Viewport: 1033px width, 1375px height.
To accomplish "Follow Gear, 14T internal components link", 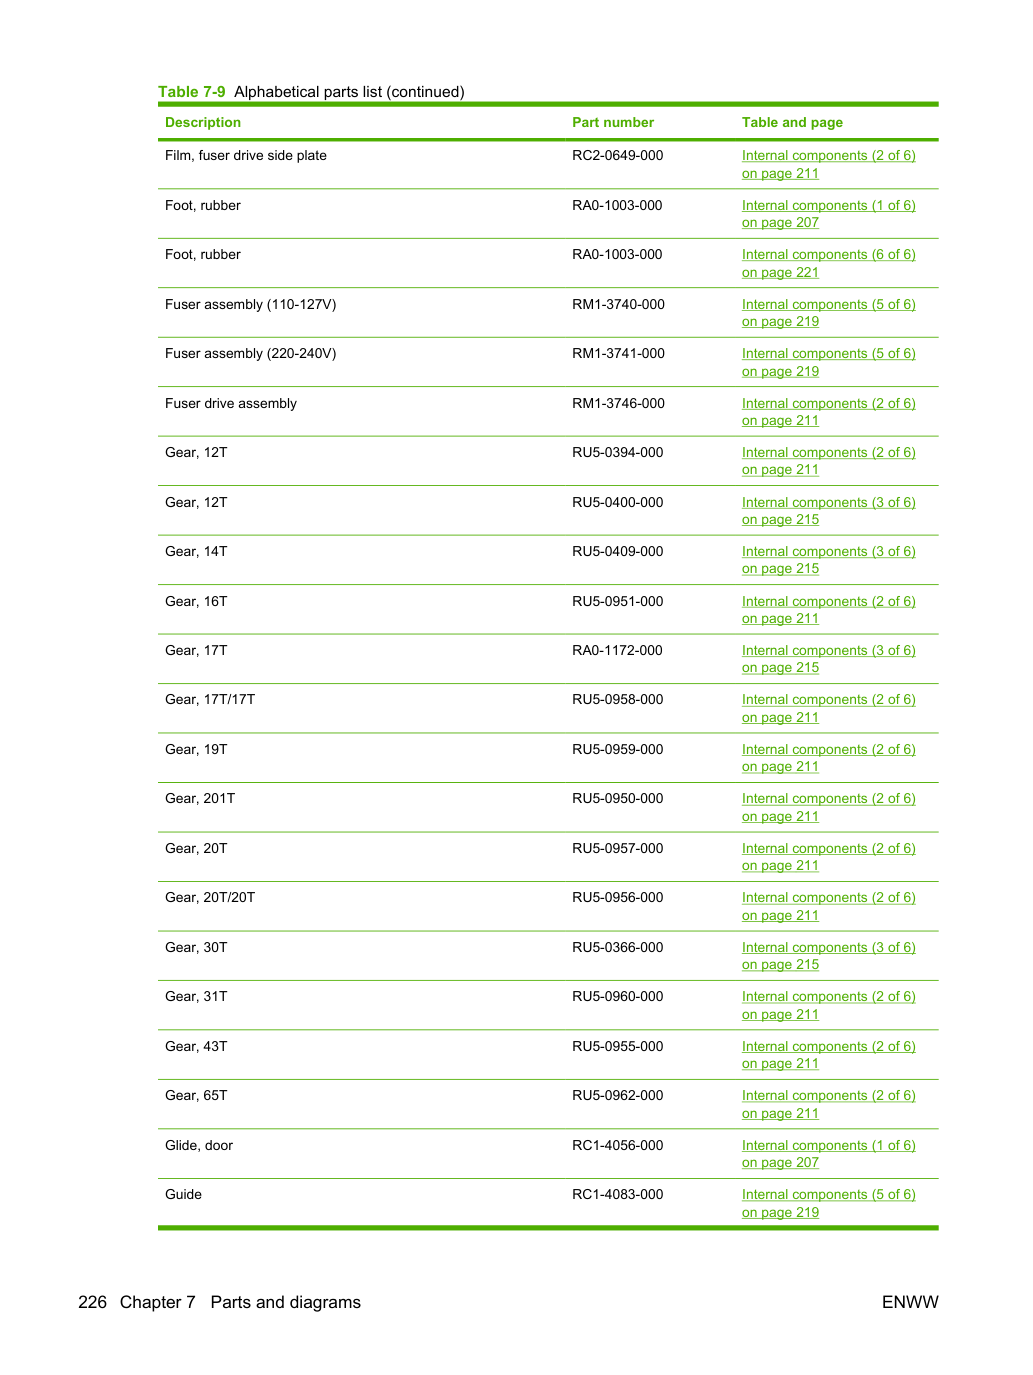I will pos(828,560).
